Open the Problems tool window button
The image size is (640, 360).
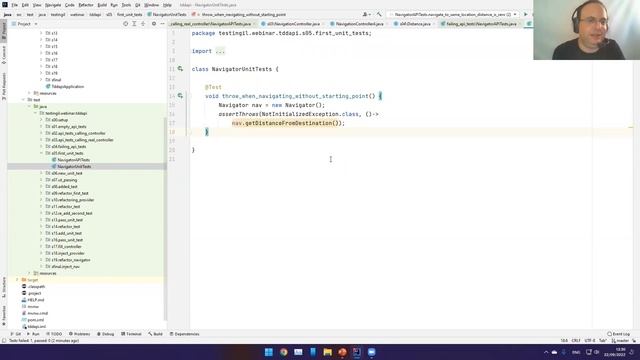pos(80,334)
